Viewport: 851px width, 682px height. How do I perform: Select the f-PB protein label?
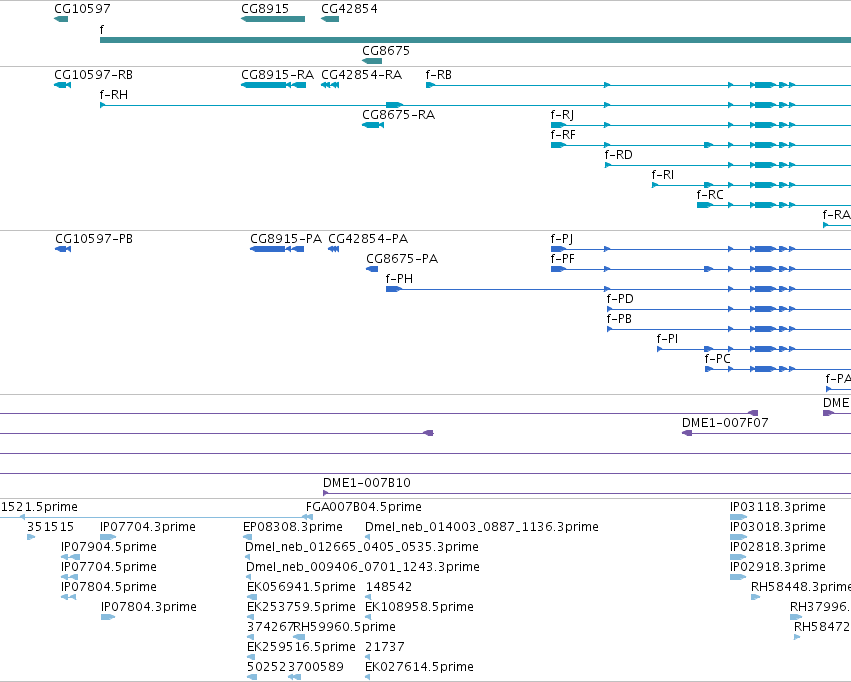tap(619, 320)
